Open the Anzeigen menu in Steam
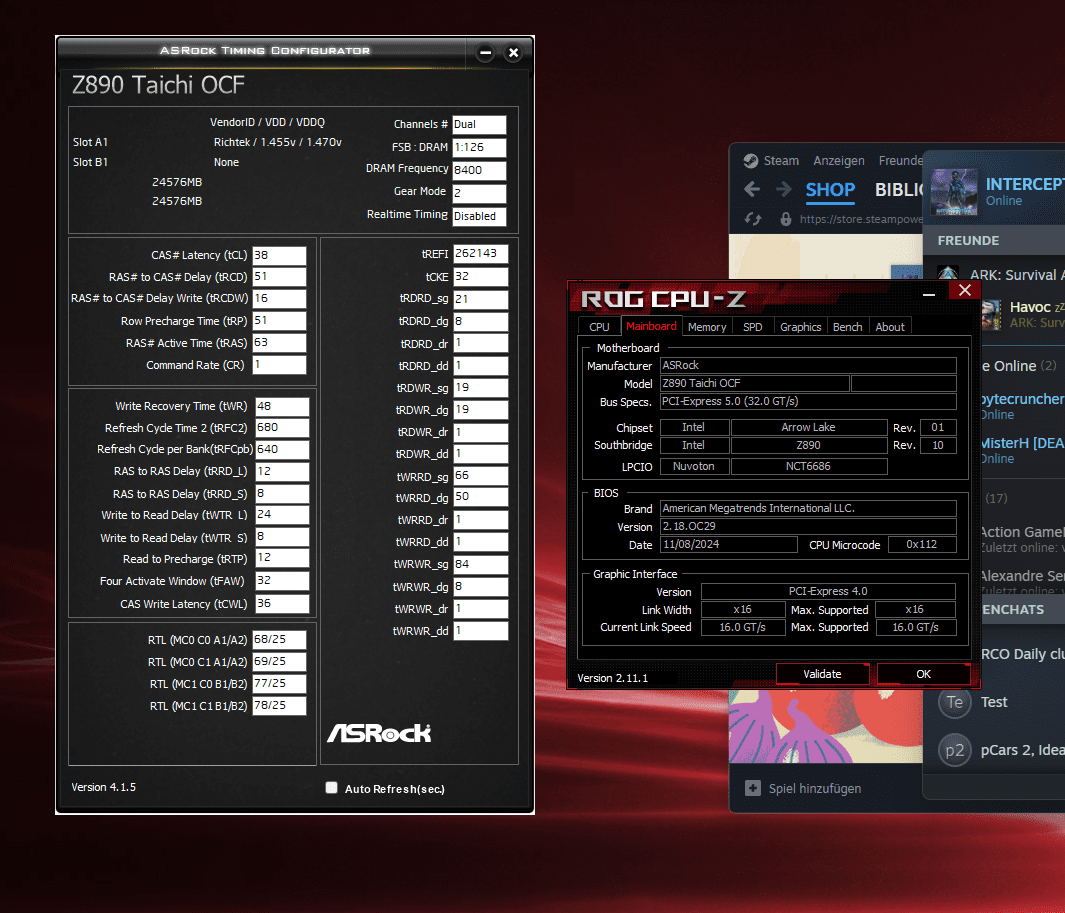The width and height of the screenshot is (1065, 913). tap(839, 161)
